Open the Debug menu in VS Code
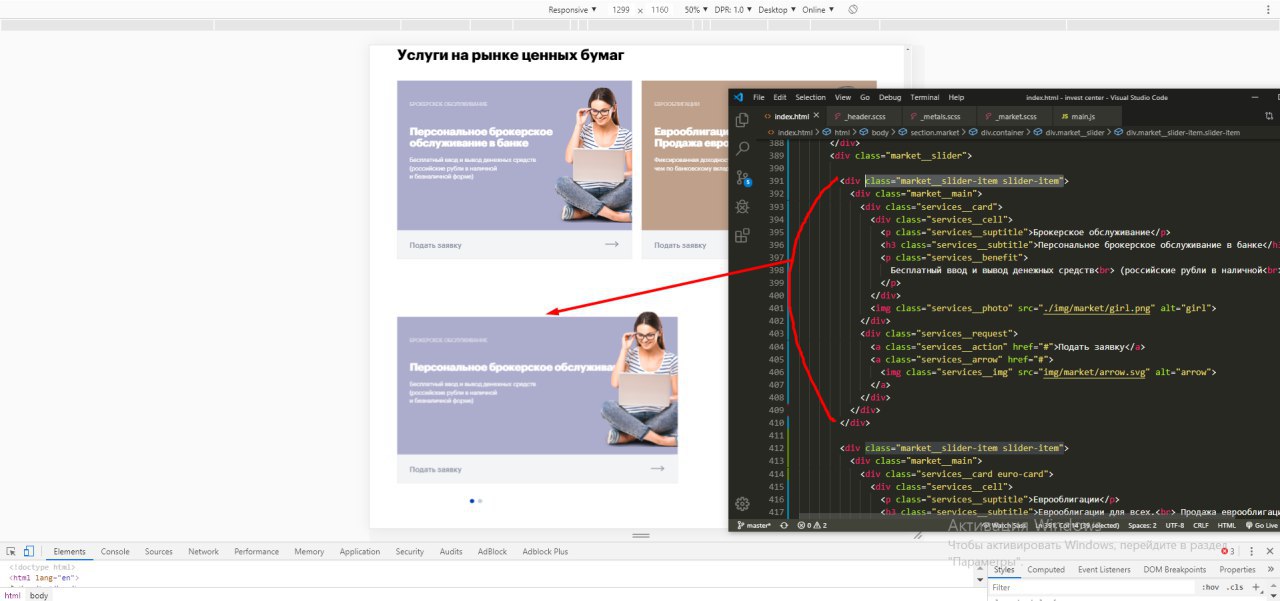1280x601 pixels. [890, 97]
